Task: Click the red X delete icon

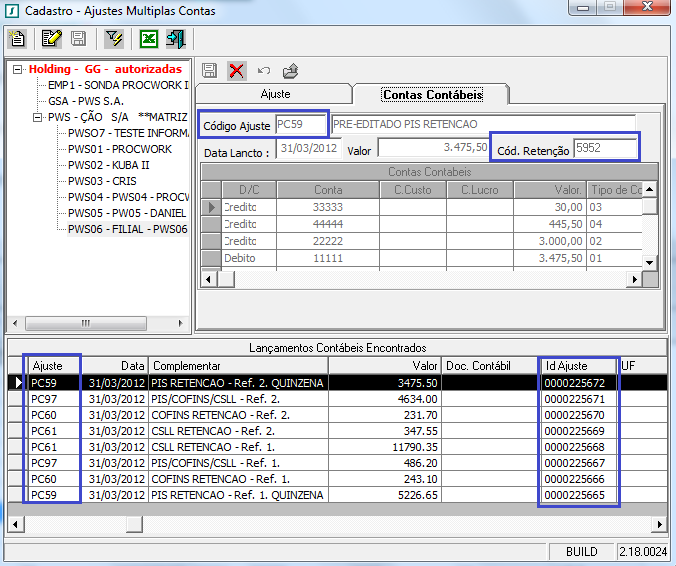Action: click(x=237, y=70)
